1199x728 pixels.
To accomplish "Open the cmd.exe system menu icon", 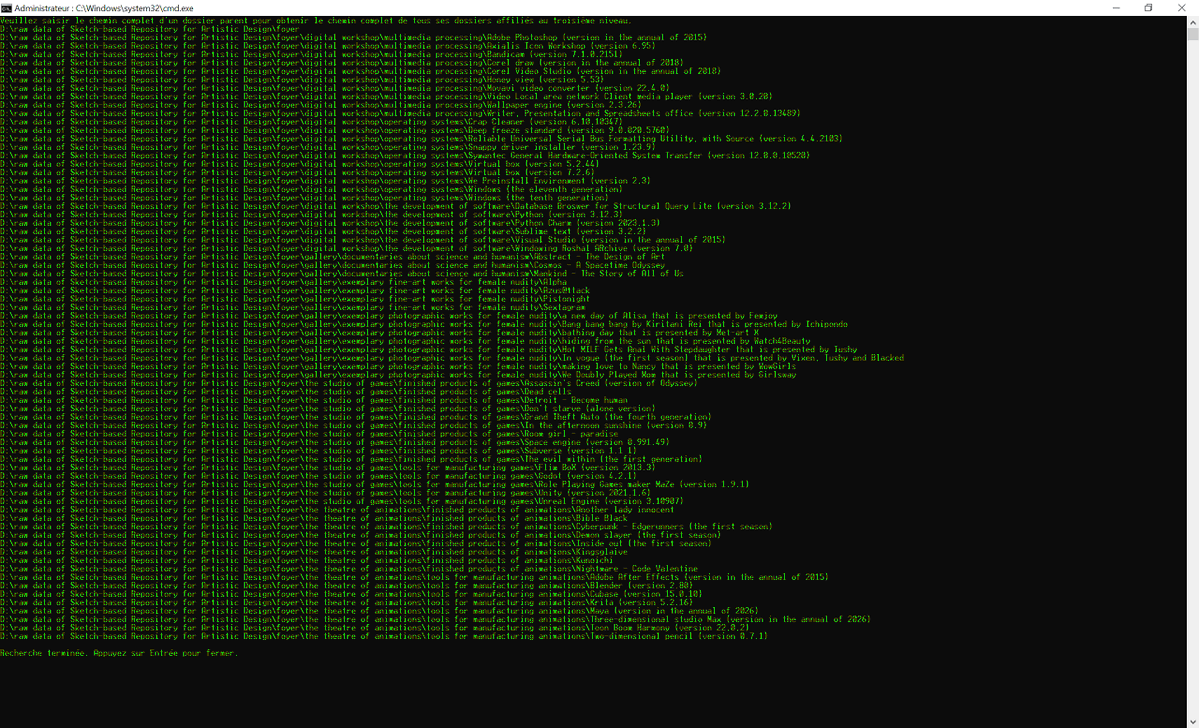I will [6, 8].
